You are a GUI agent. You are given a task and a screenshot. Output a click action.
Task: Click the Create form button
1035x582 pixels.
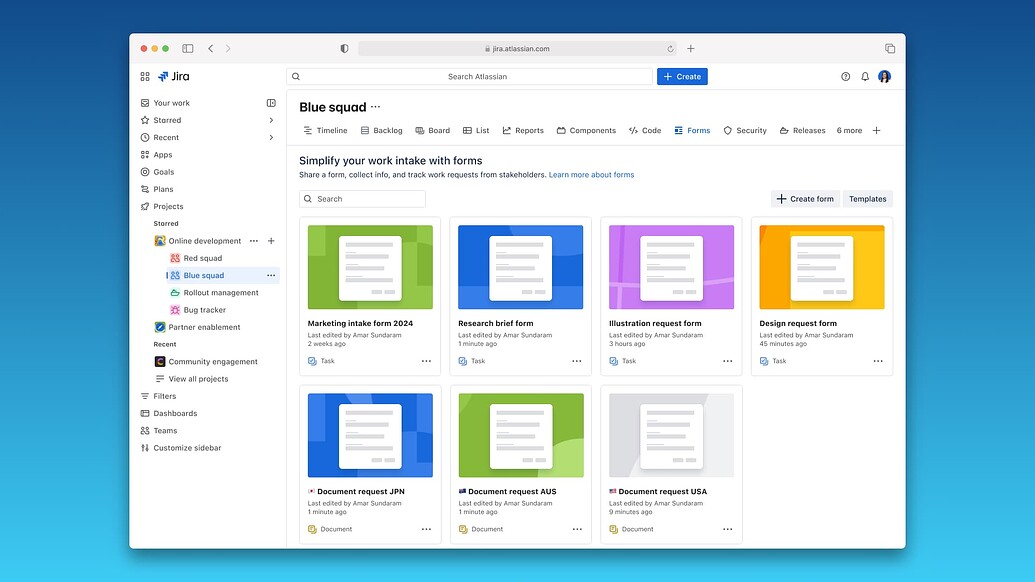(x=805, y=199)
